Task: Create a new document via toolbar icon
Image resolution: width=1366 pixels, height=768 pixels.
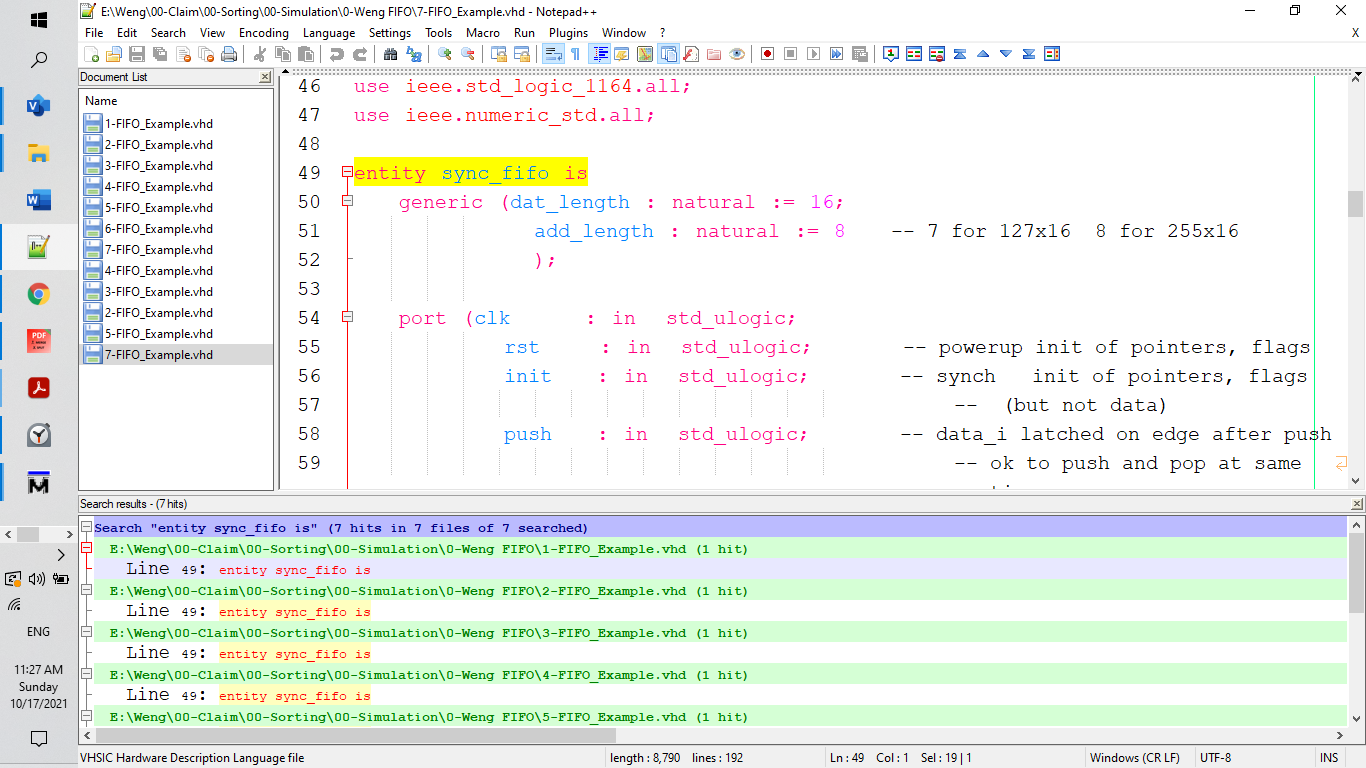Action: pyautogui.click(x=91, y=54)
